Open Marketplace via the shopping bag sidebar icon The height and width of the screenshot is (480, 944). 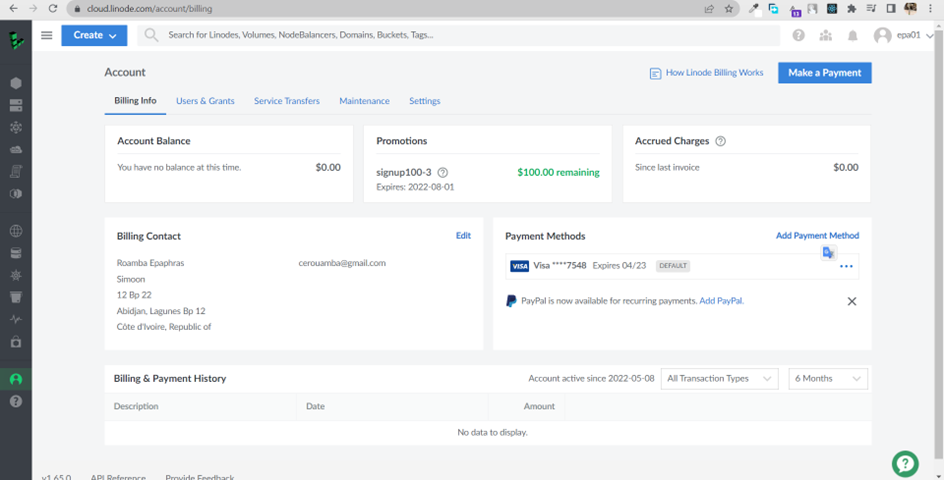point(16,341)
